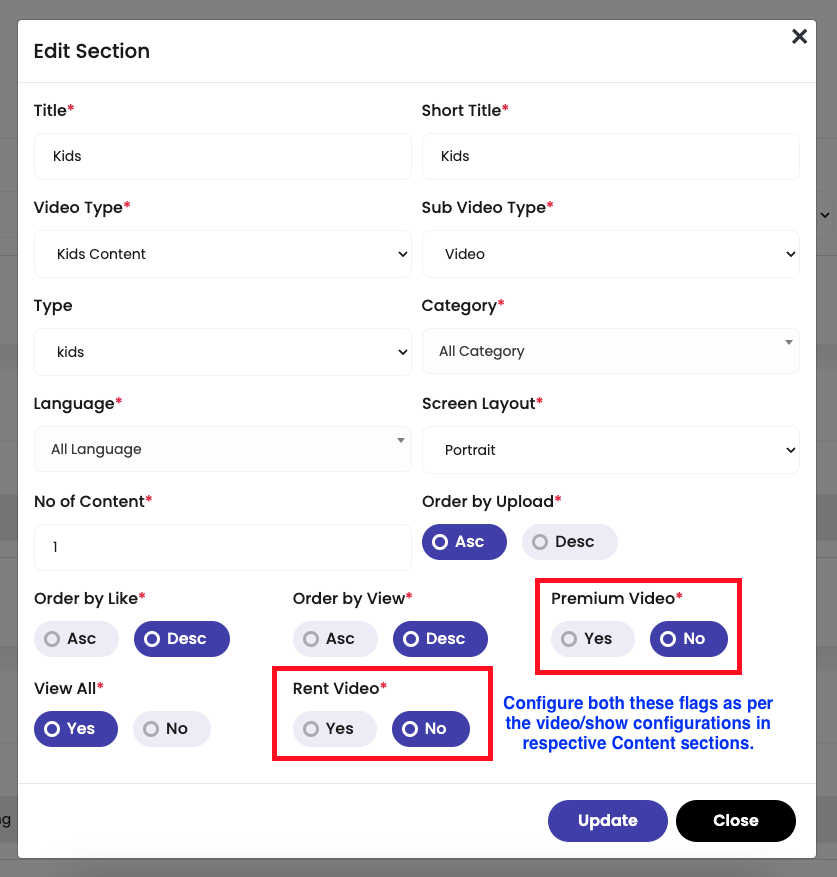Select Desc for Order by Like
Image resolution: width=837 pixels, height=877 pixels.
[x=182, y=639]
